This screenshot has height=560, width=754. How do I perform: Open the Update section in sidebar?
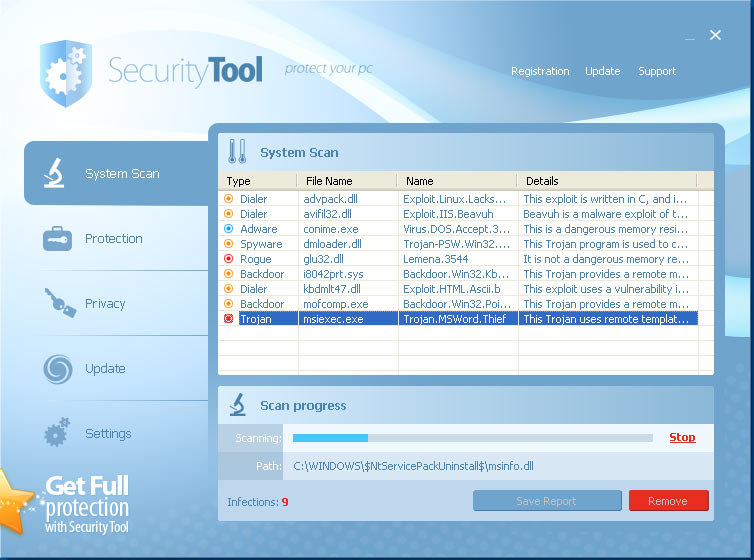tap(105, 369)
